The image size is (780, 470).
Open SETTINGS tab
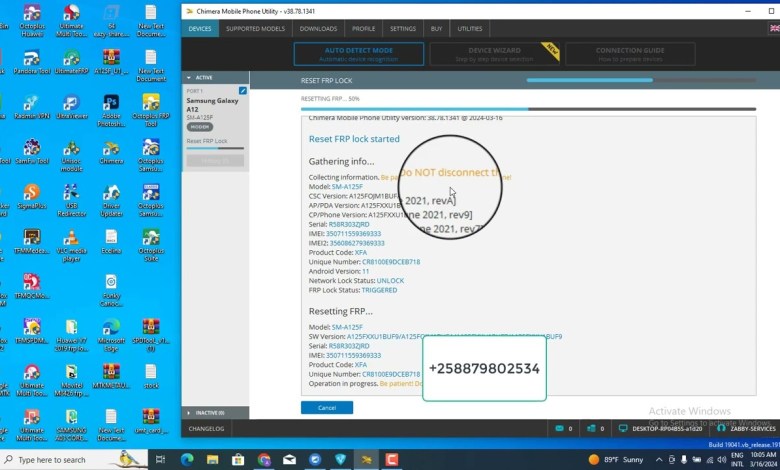point(403,29)
